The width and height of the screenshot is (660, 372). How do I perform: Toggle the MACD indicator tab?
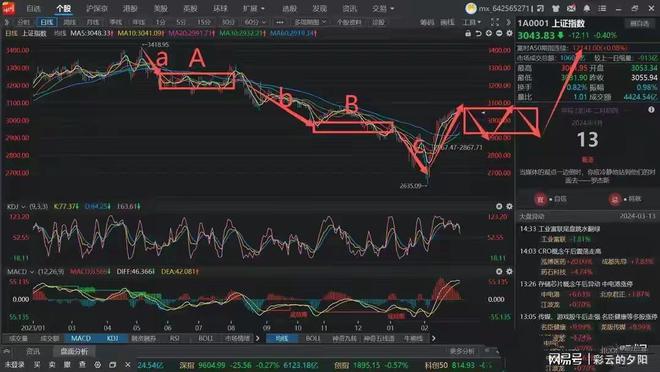[x=81, y=338]
